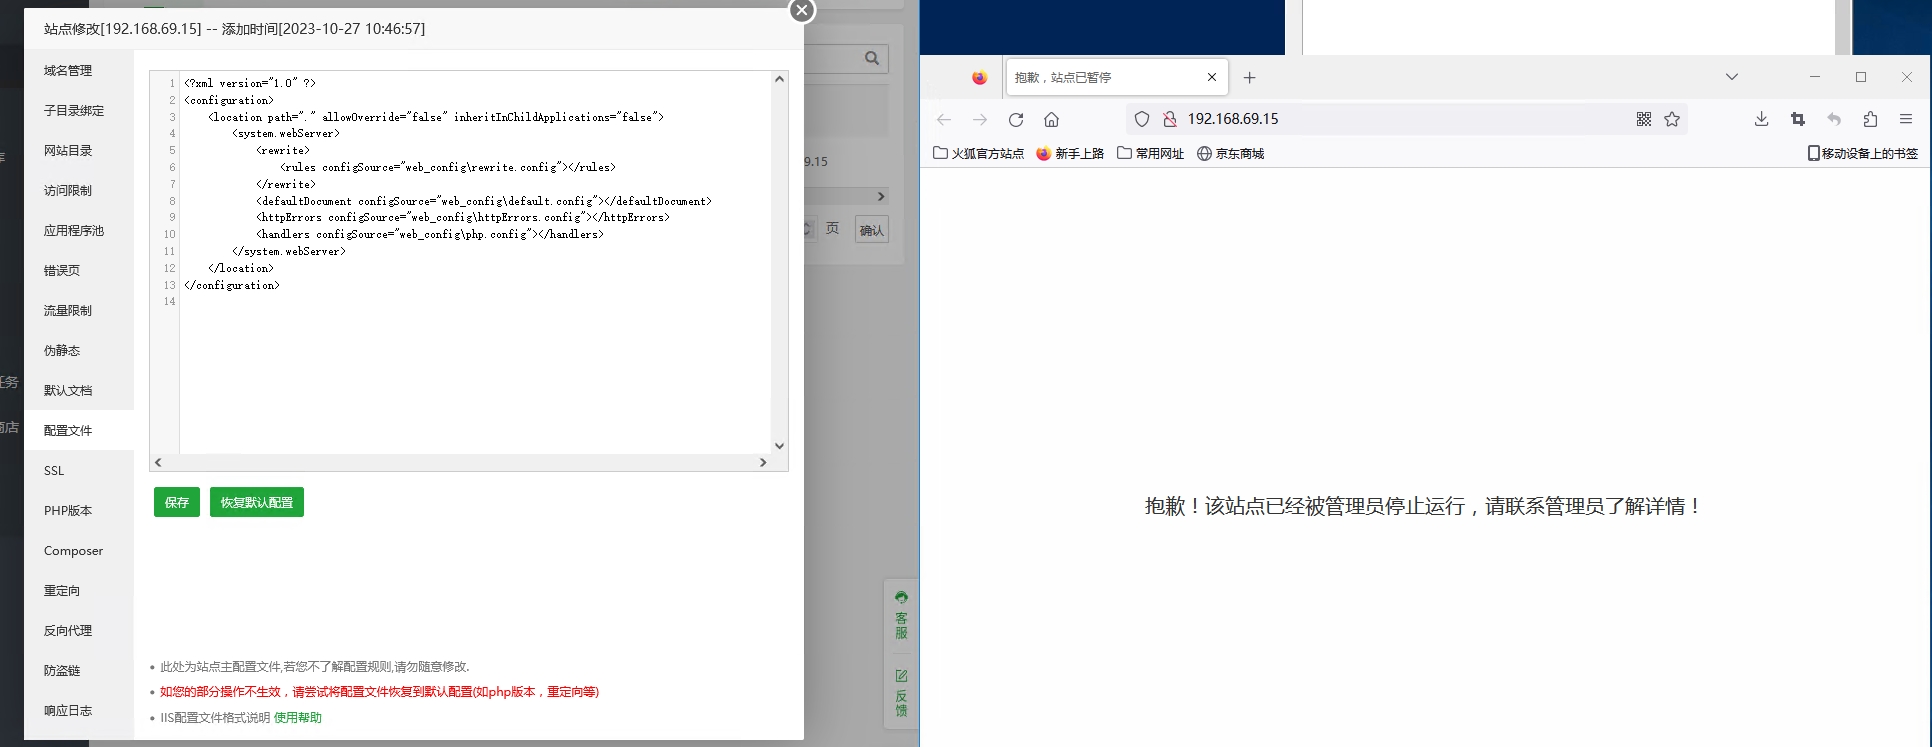Reload the current page
1932x747 pixels.
tap(1016, 119)
